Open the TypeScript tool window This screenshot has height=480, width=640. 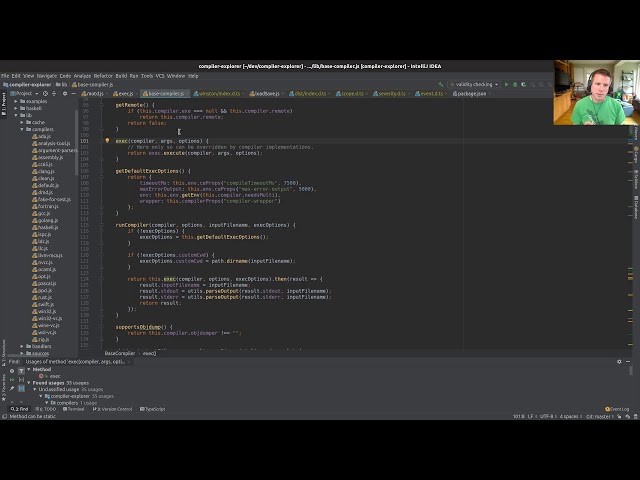coord(153,409)
